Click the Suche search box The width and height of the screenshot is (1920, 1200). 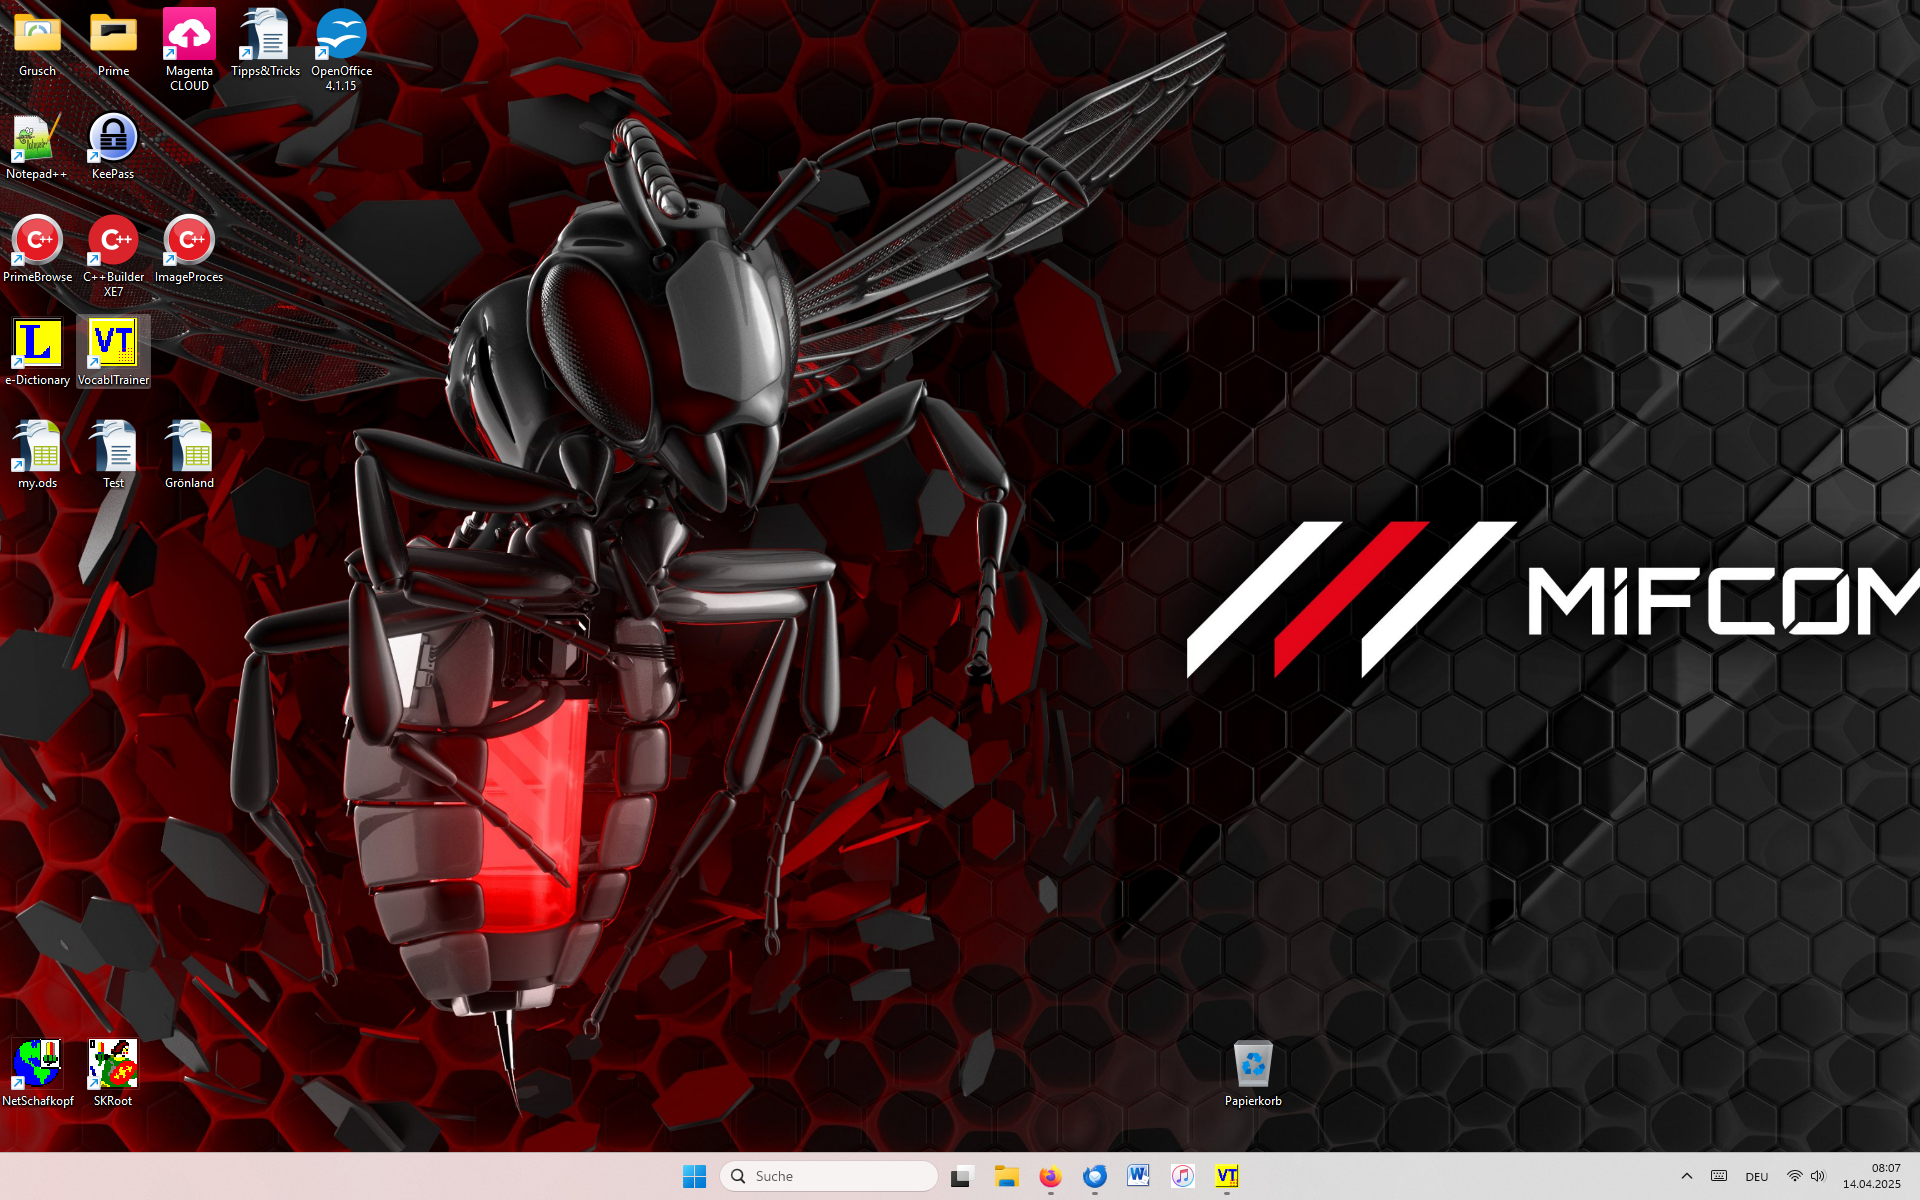[x=830, y=1176]
